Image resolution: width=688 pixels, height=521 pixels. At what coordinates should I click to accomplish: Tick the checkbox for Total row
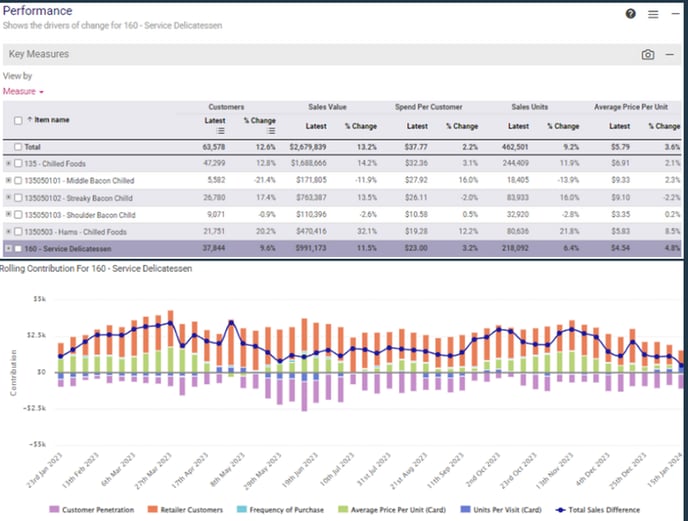pyautogui.click(x=19, y=146)
